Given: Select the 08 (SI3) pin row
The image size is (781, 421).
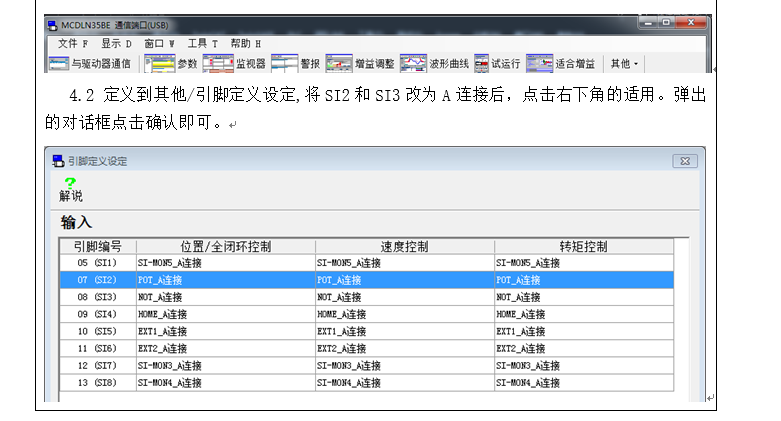Looking at the screenshot, I should point(97,297).
